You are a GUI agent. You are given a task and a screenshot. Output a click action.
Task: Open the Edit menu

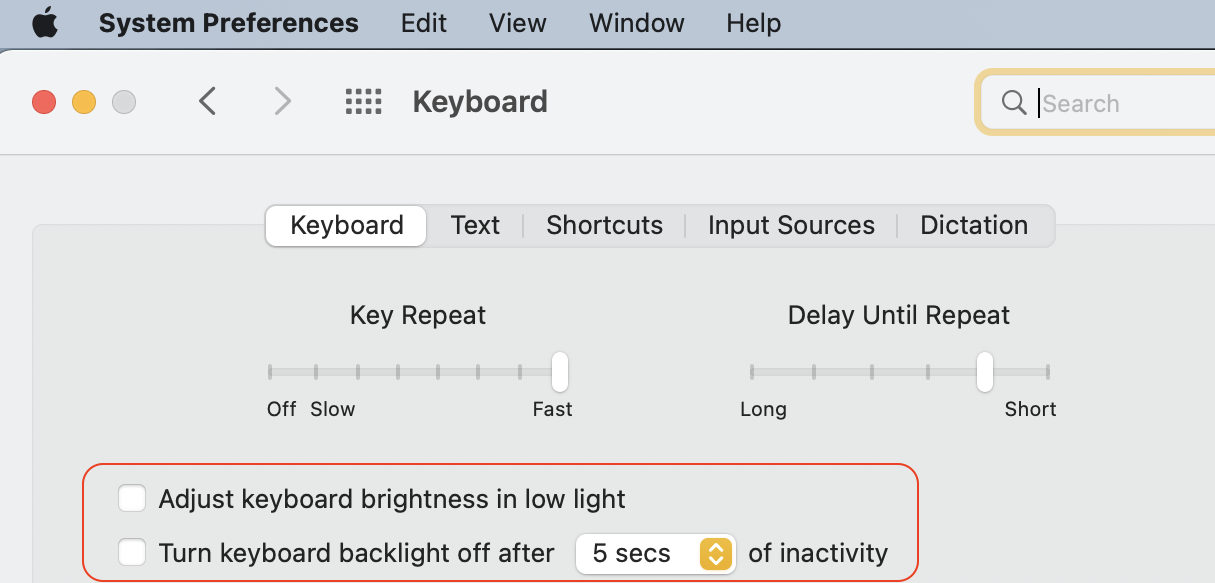[423, 23]
